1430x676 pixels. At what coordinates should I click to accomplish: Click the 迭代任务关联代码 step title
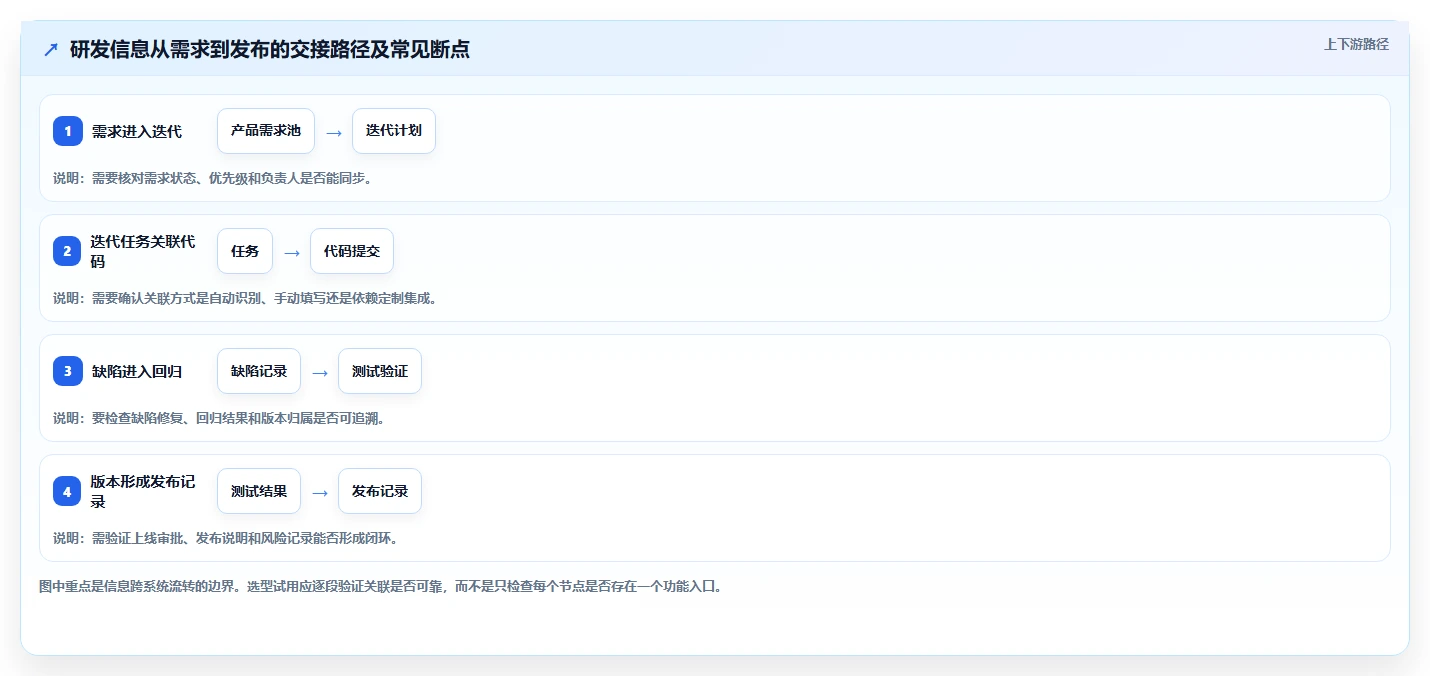[x=143, y=251]
